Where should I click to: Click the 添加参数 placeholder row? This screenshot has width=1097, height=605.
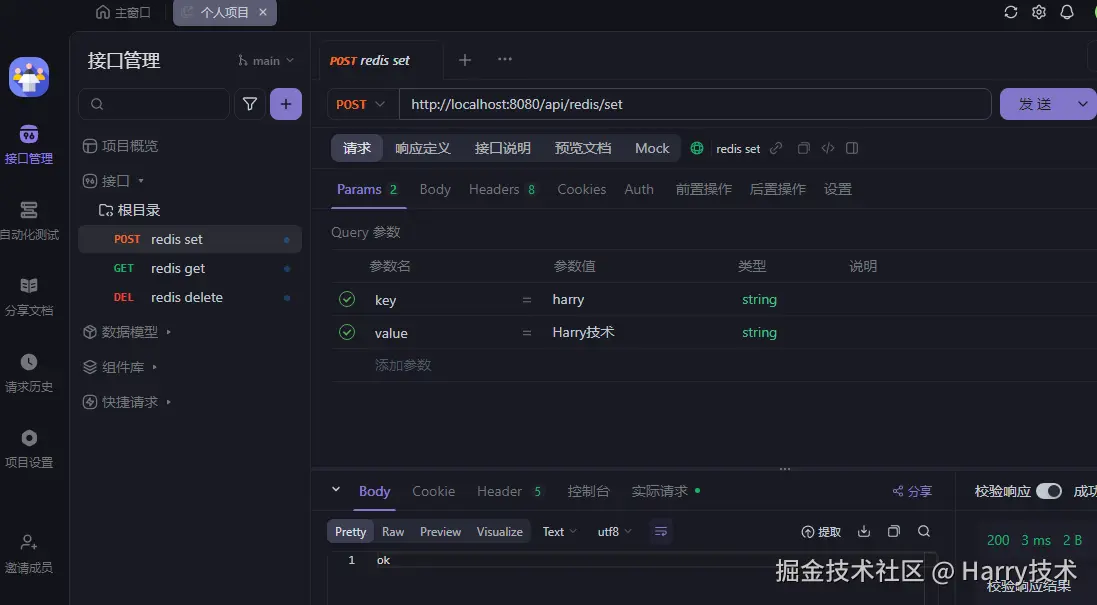pos(403,365)
